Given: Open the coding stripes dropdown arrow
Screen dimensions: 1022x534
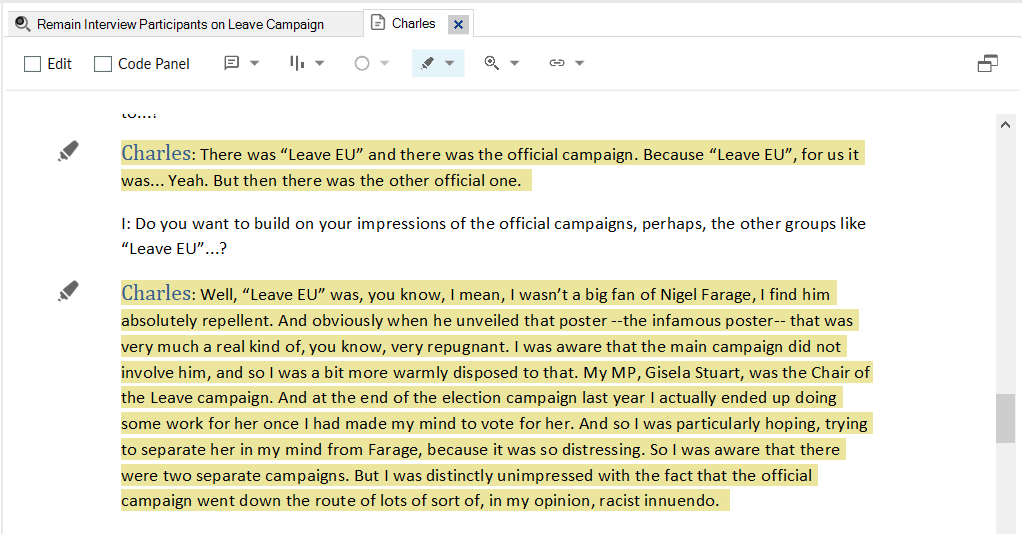Looking at the screenshot, I should pyautogui.click(x=320, y=63).
